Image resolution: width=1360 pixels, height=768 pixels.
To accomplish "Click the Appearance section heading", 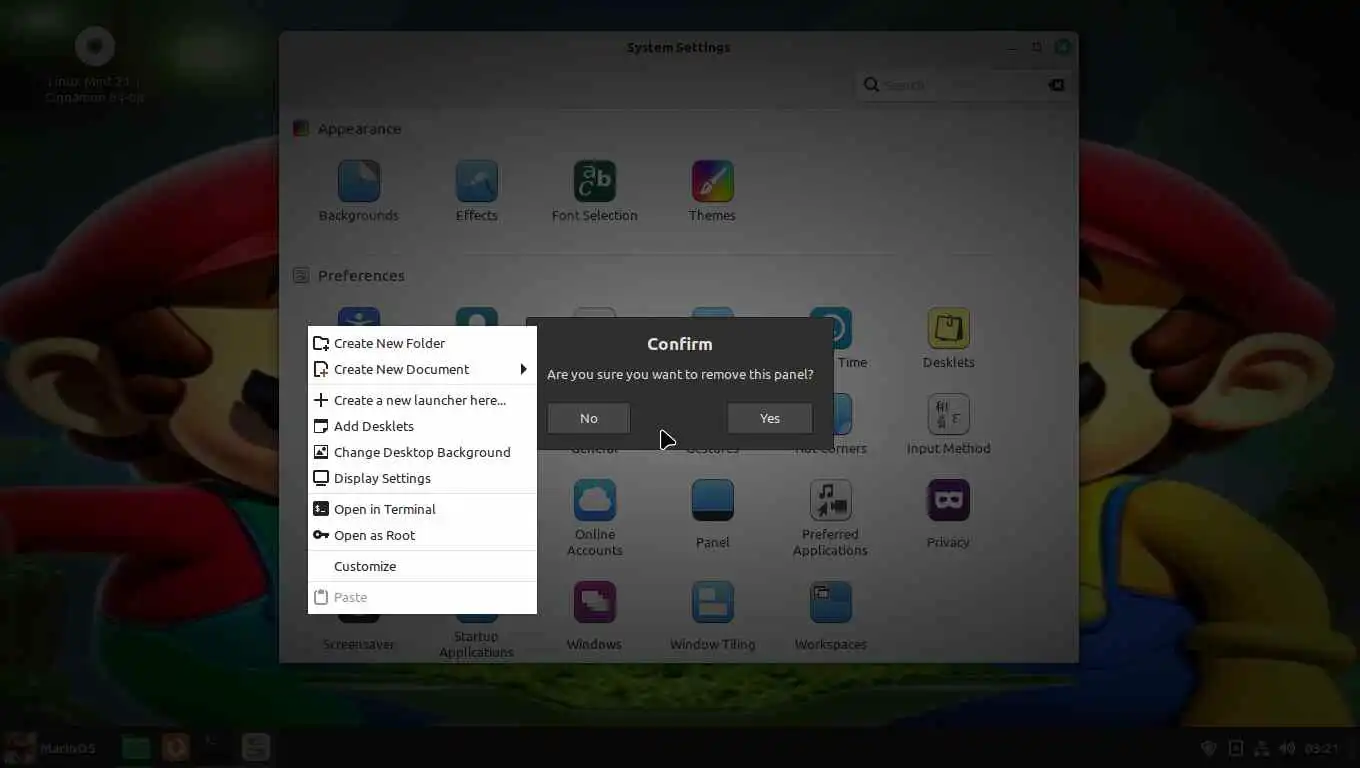I will 359,129.
